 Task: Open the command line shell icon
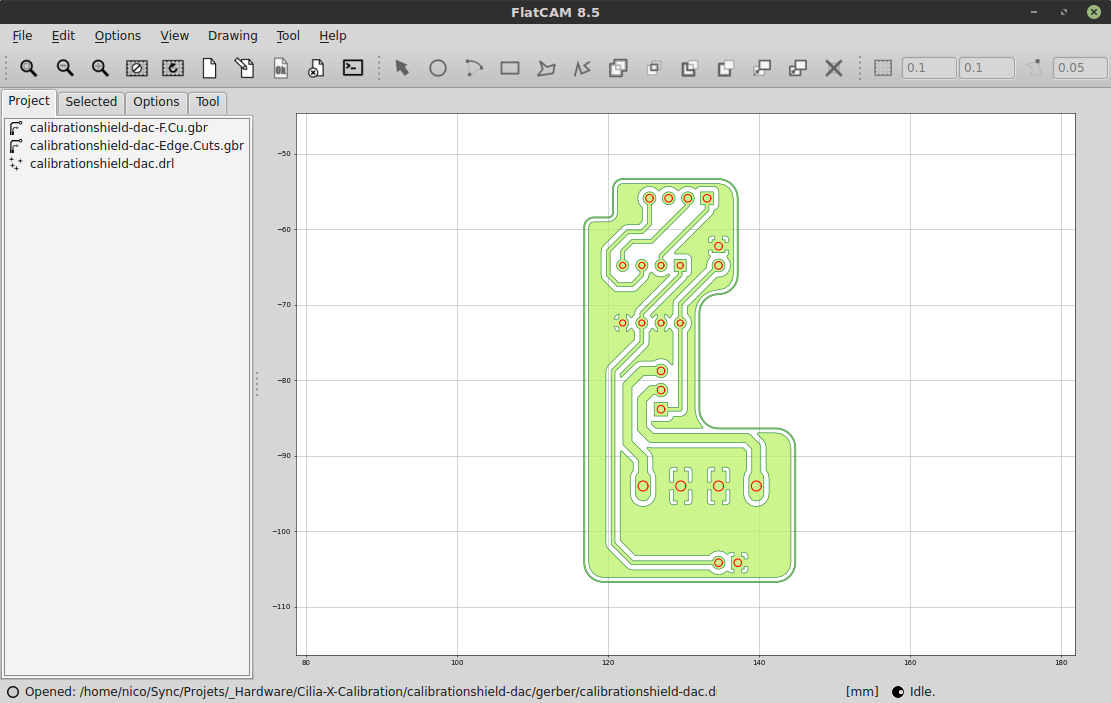point(352,68)
